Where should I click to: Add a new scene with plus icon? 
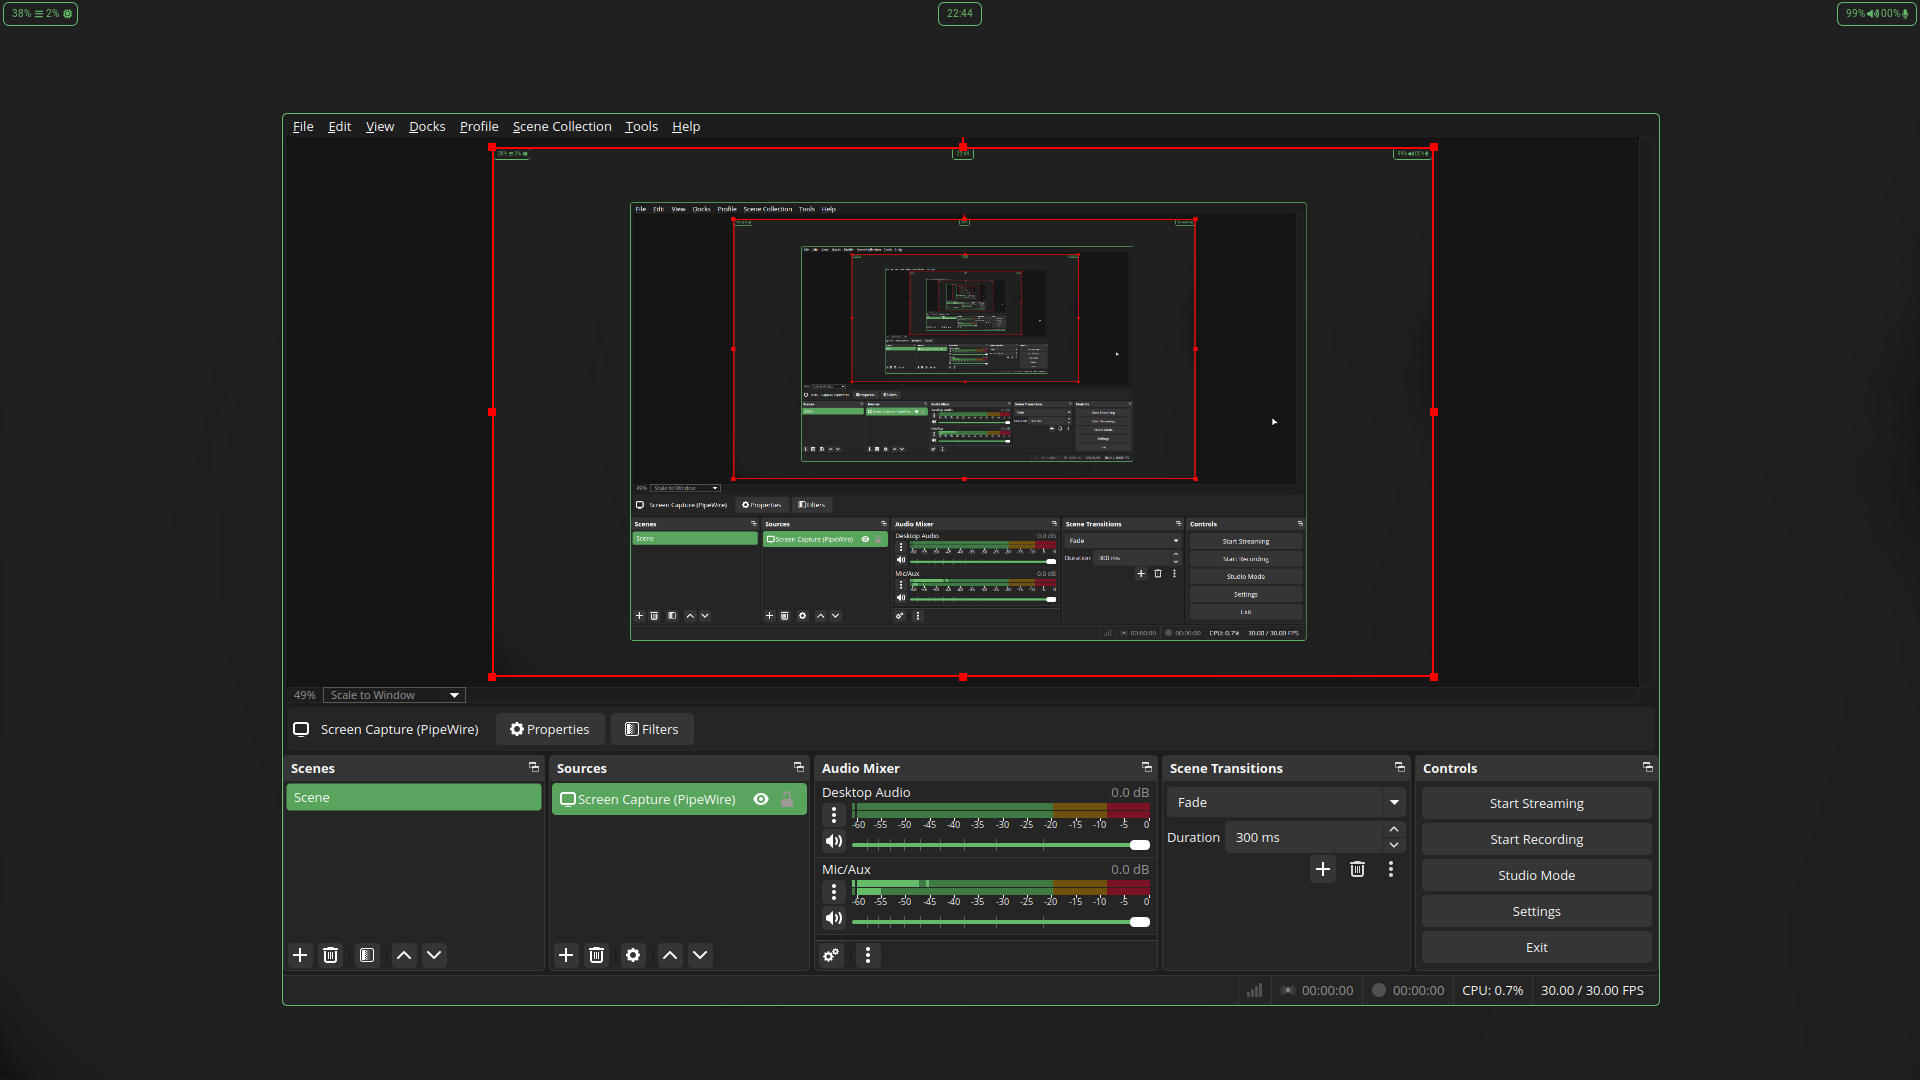[300, 955]
